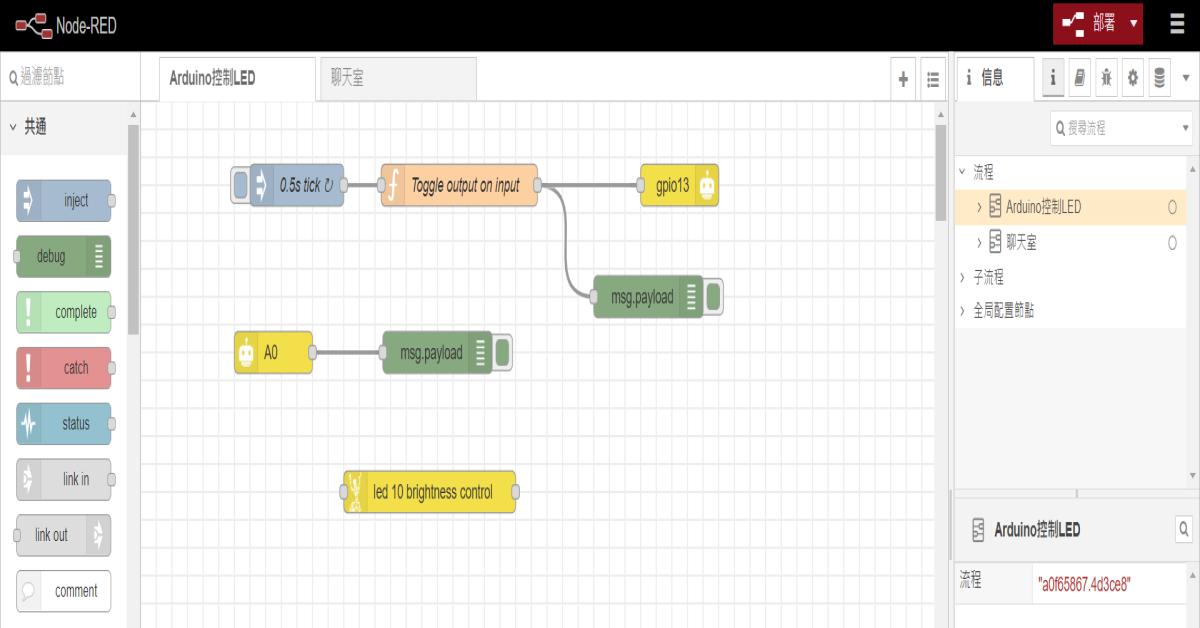Toggle the debug node connected to A0
This screenshot has width=1200, height=628.
504,352
